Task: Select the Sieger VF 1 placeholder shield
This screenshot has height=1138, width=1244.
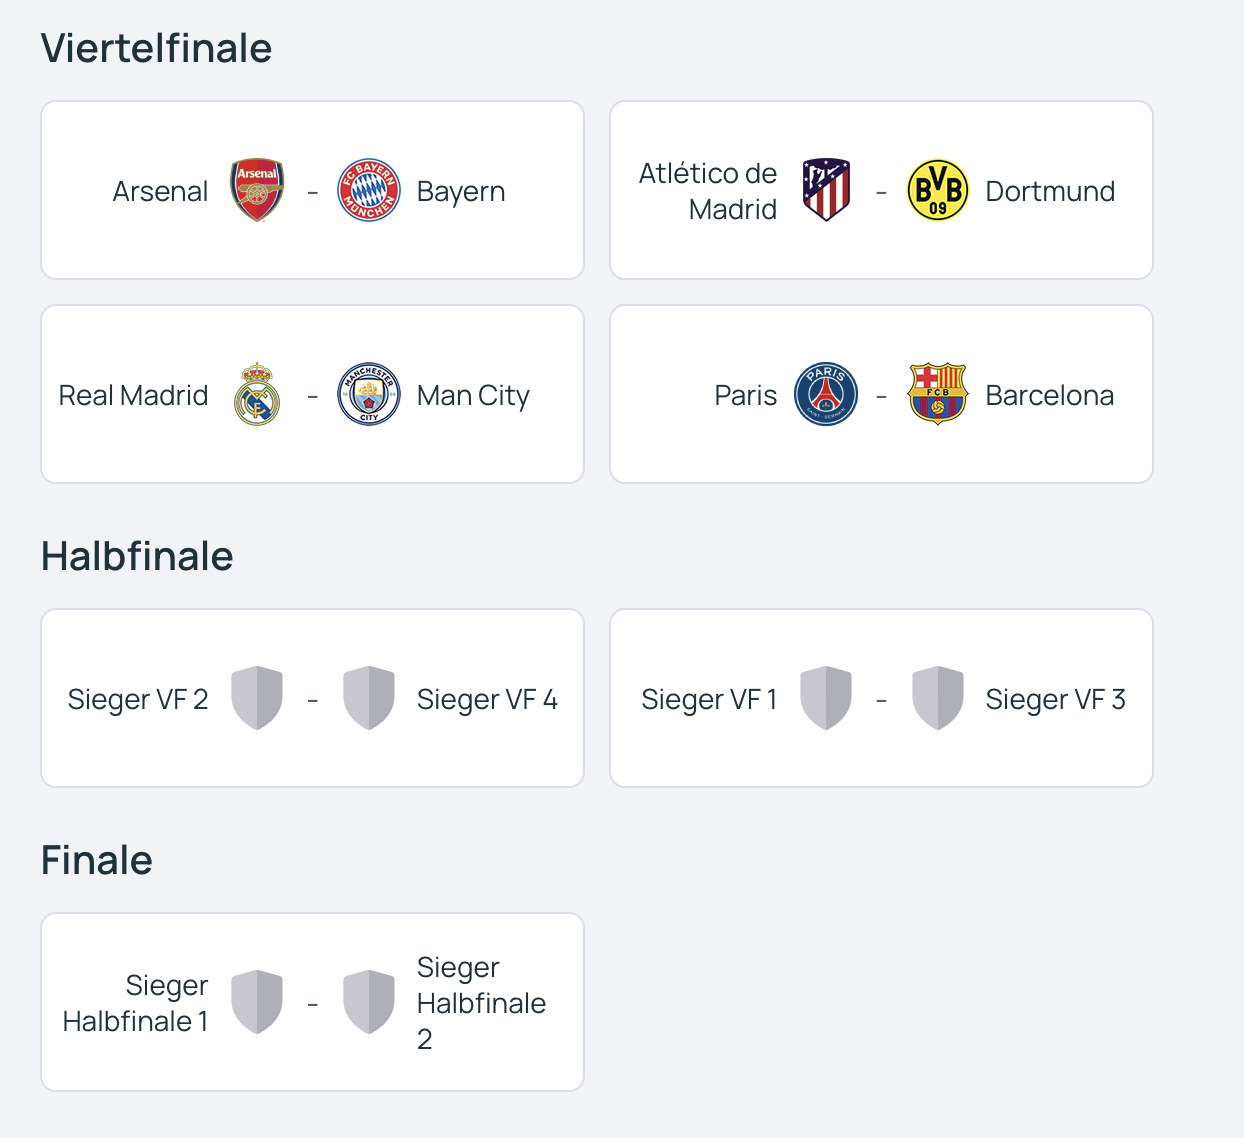Action: (826, 698)
